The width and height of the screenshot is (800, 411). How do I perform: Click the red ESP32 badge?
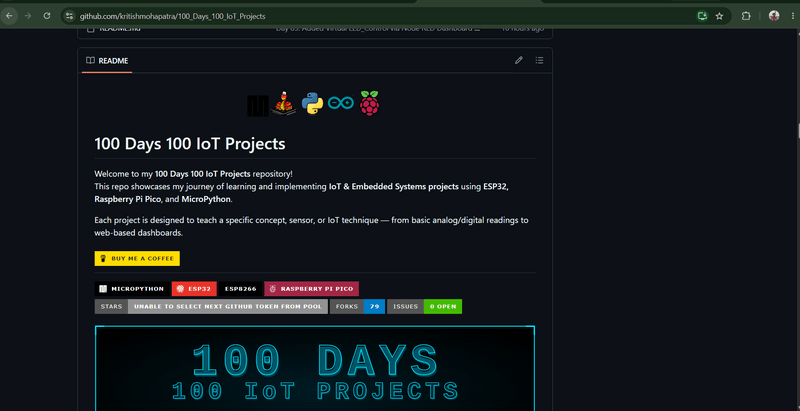coord(194,289)
